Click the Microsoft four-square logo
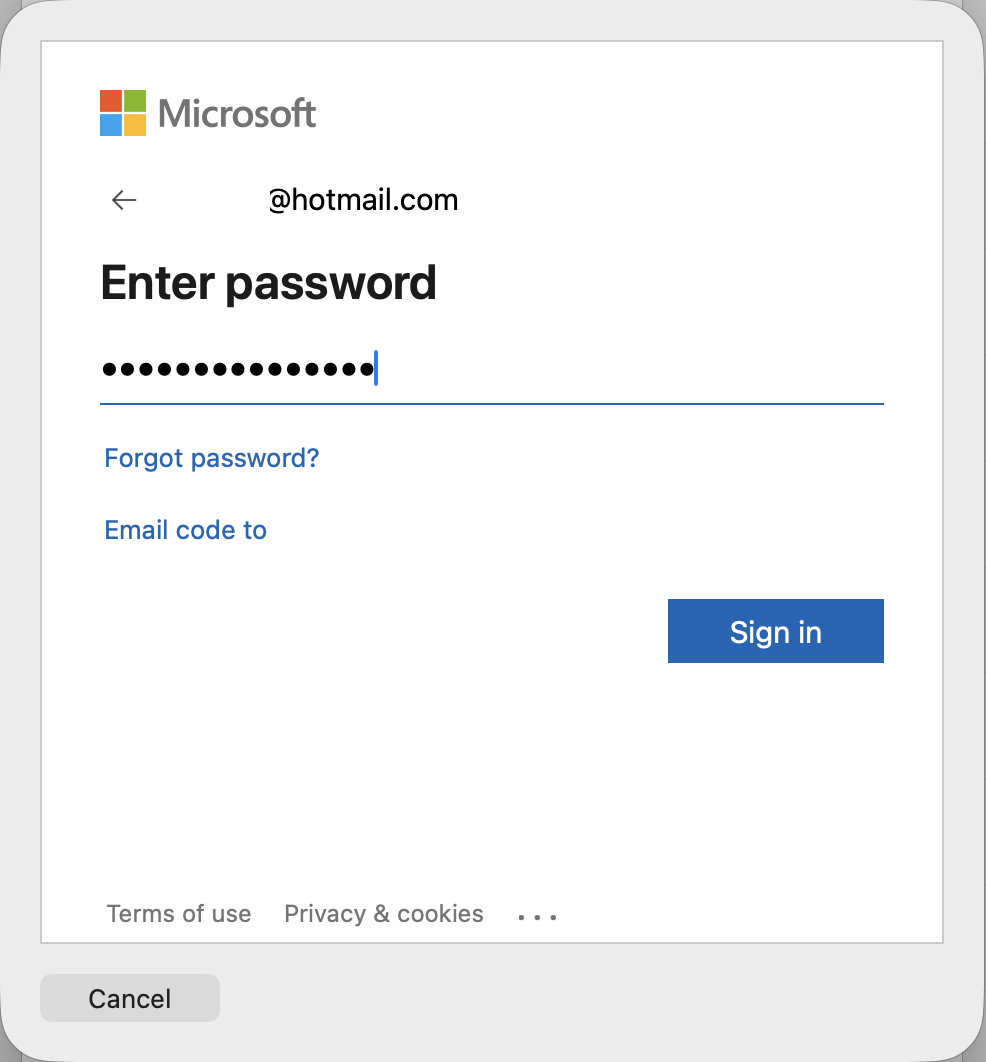986x1062 pixels. click(123, 113)
